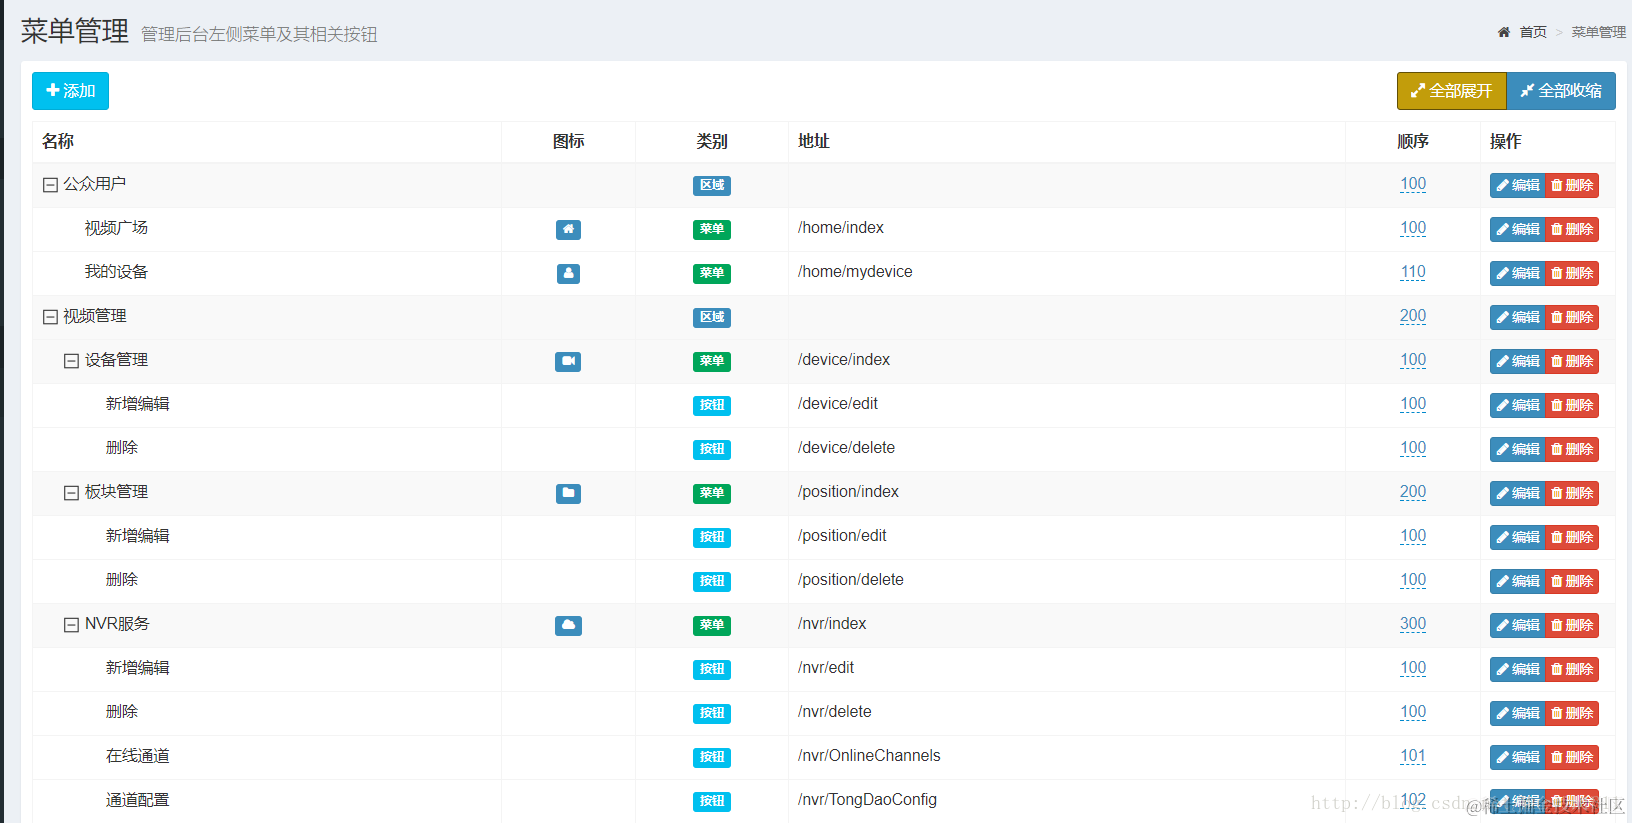Click the home icon for 视频广场

(x=568, y=229)
